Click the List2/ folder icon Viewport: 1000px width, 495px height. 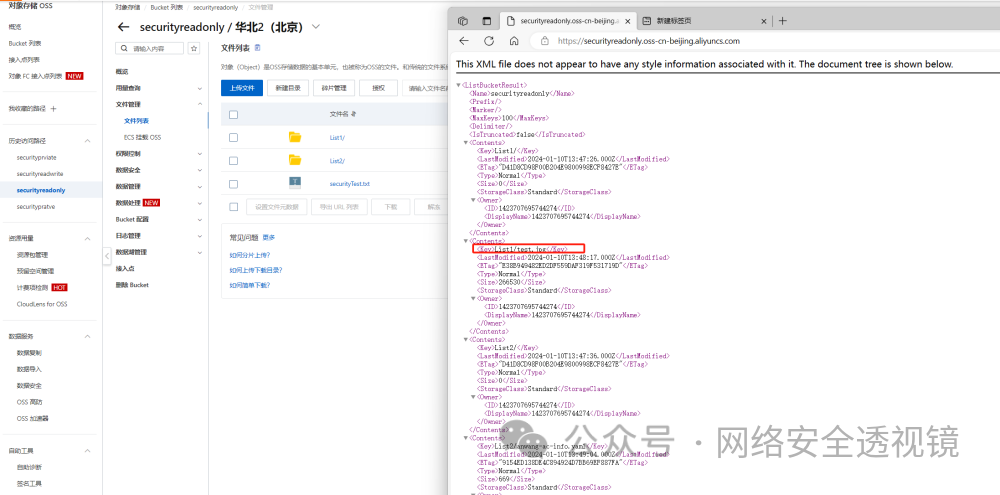tap(295, 160)
